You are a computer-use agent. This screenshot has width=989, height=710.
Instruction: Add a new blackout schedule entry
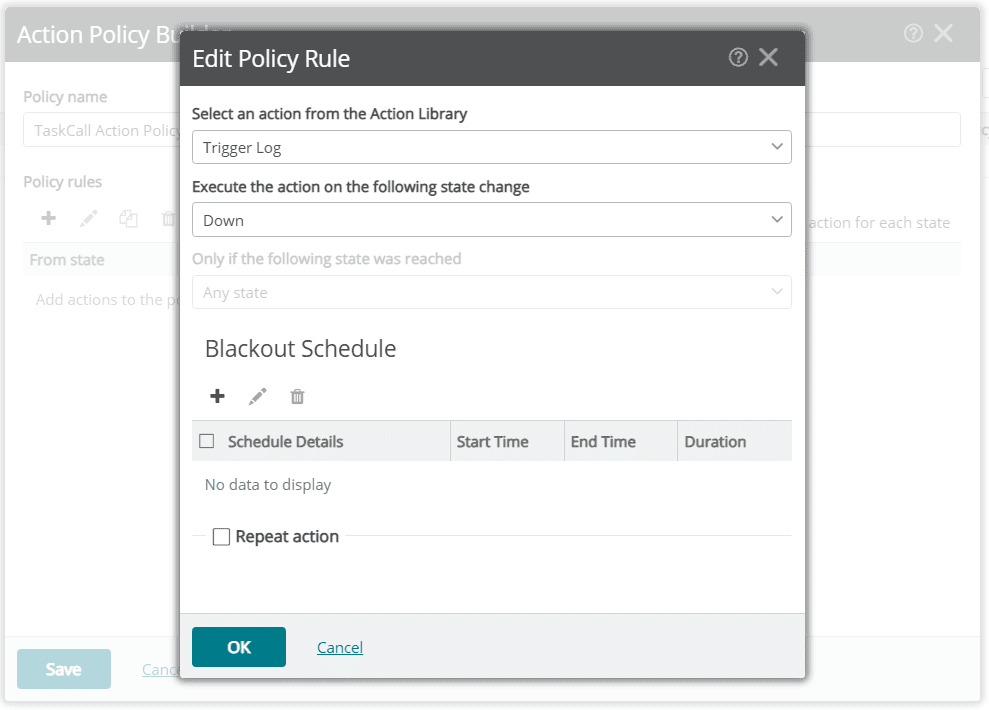[217, 396]
